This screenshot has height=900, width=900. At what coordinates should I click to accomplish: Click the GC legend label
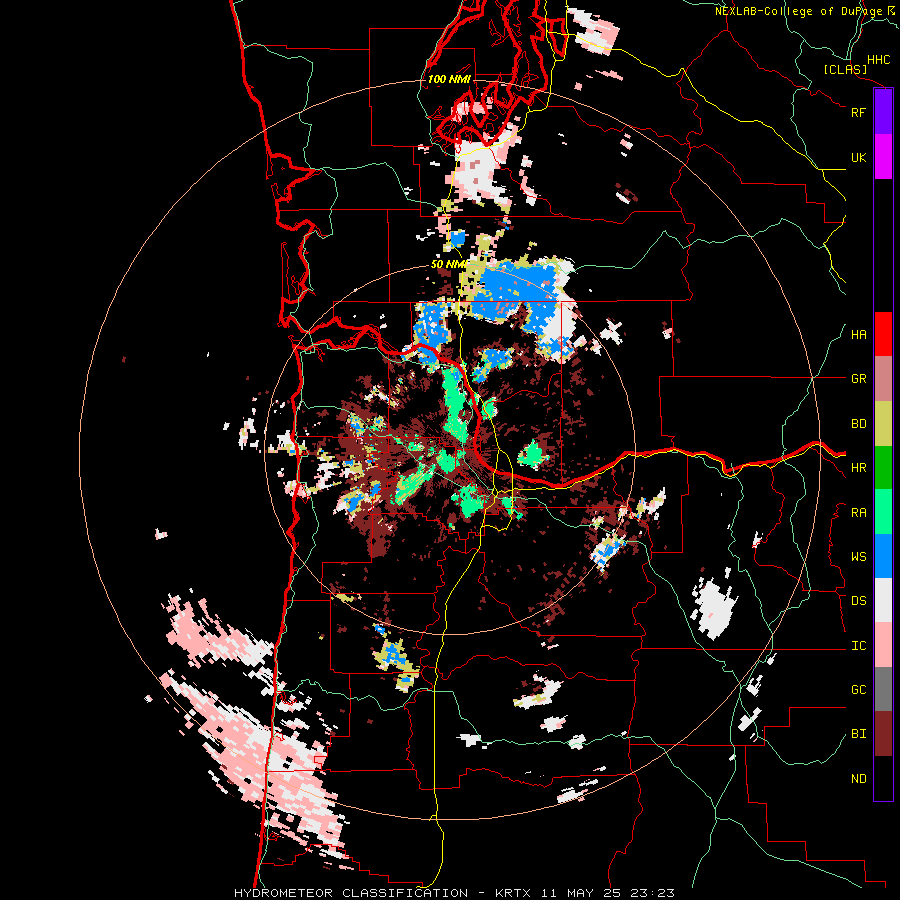(x=858, y=690)
